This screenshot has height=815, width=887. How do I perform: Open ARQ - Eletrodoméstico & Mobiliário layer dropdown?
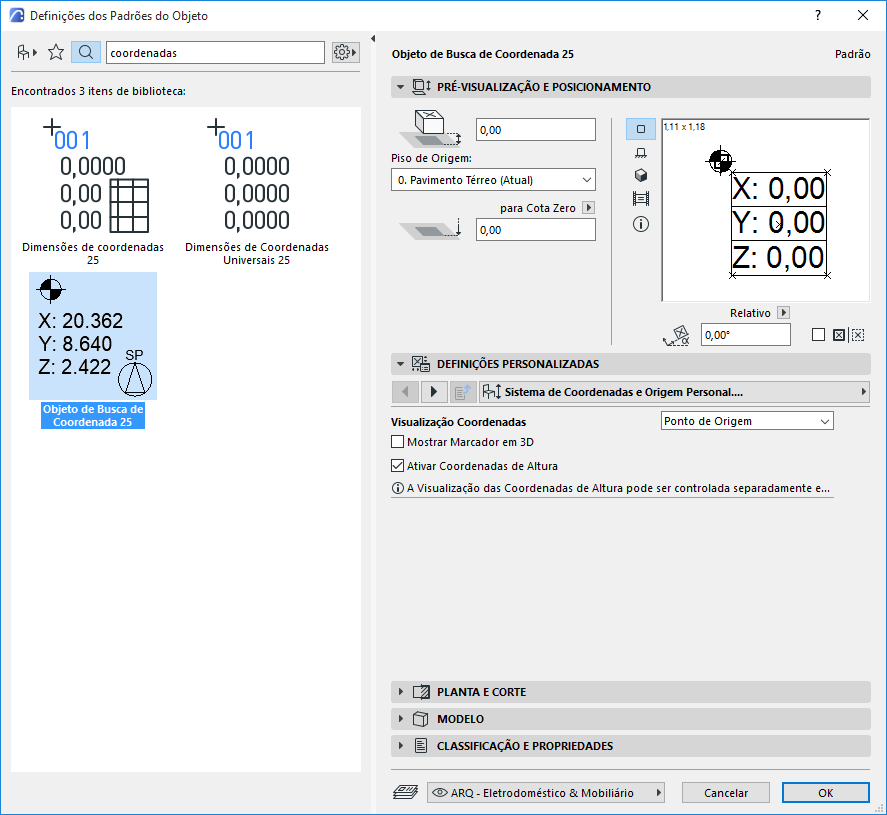pyautogui.click(x=545, y=792)
